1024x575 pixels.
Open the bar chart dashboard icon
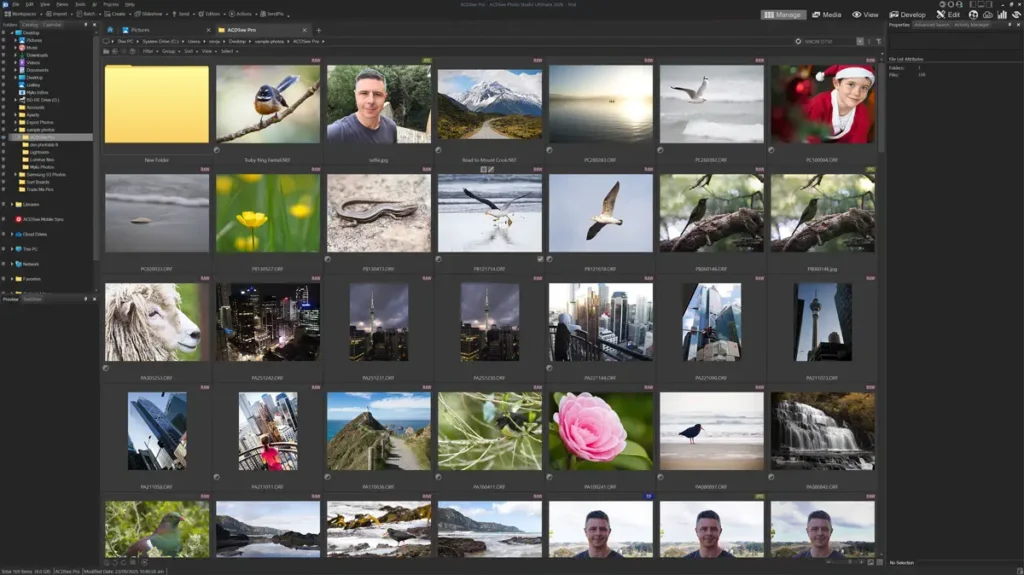click(x=1002, y=14)
